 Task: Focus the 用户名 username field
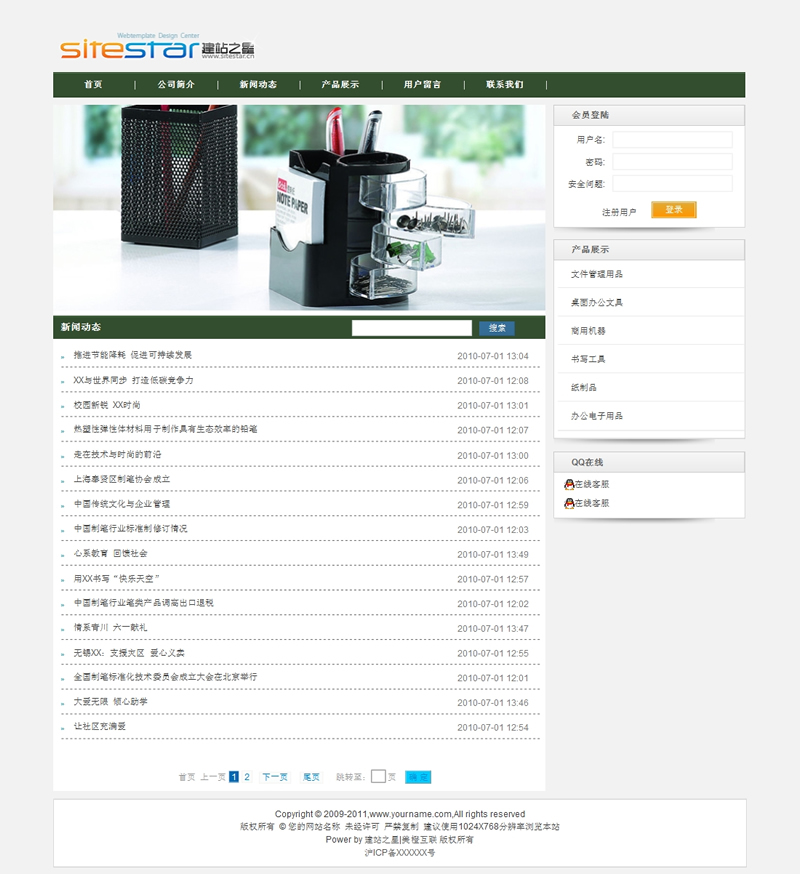(x=672, y=140)
